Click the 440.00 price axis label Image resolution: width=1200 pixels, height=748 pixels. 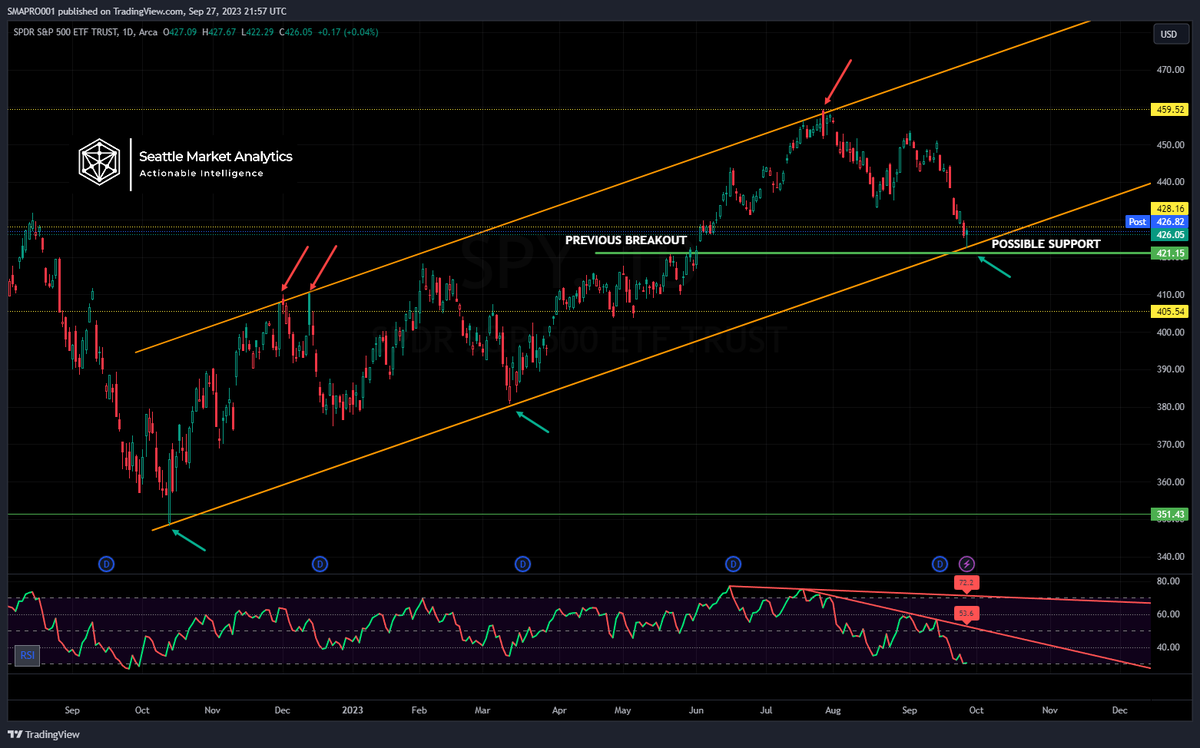tap(1170, 182)
